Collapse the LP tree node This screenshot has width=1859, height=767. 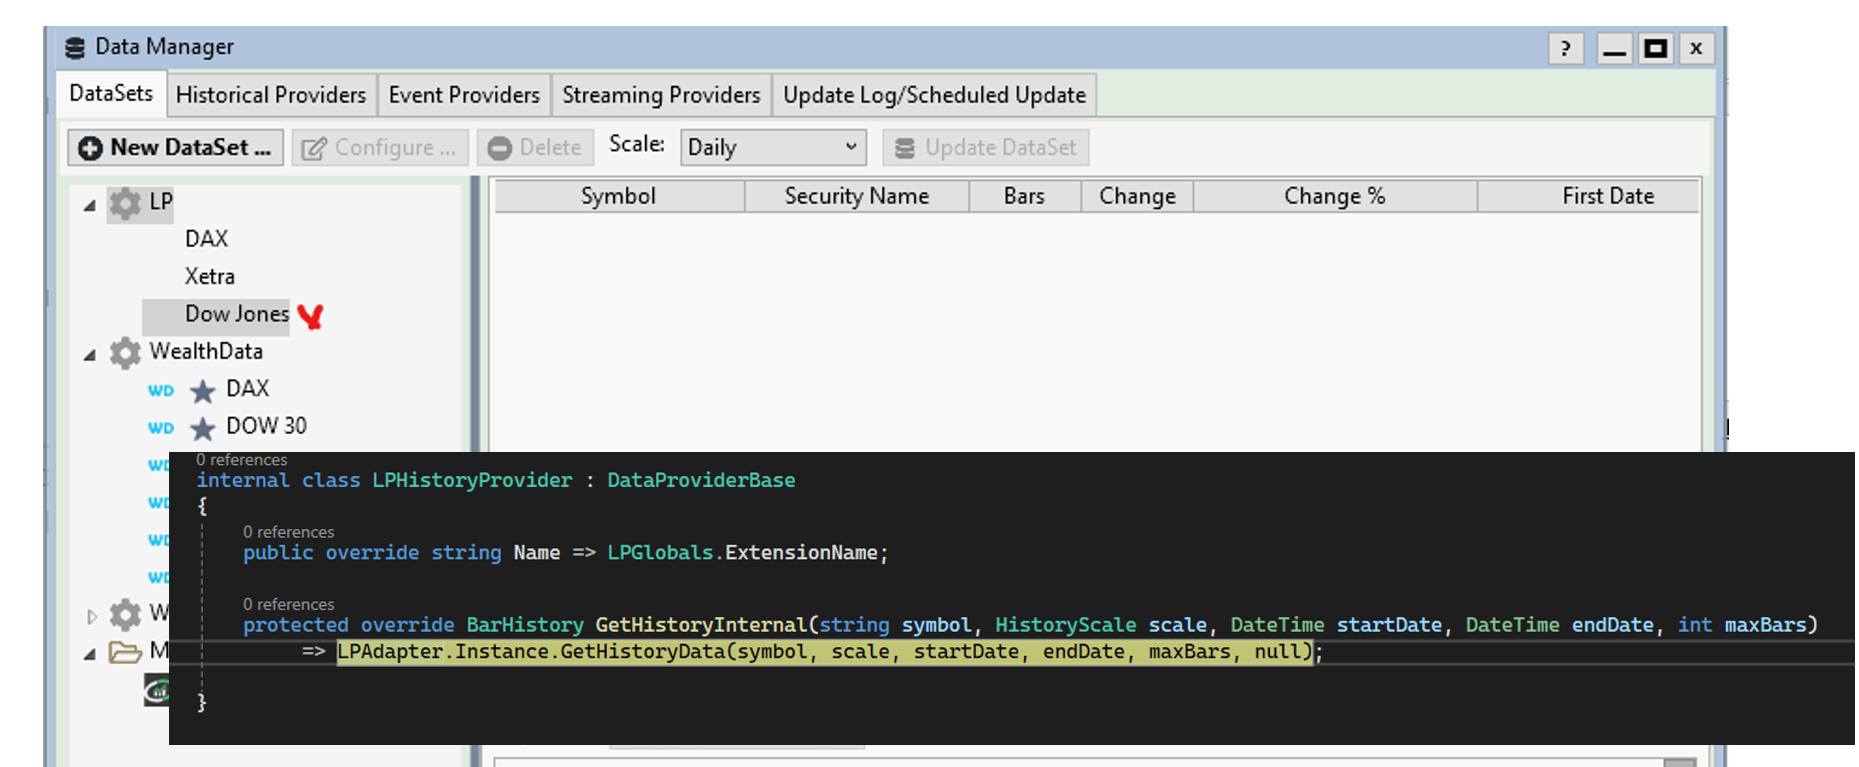pyautogui.click(x=90, y=205)
